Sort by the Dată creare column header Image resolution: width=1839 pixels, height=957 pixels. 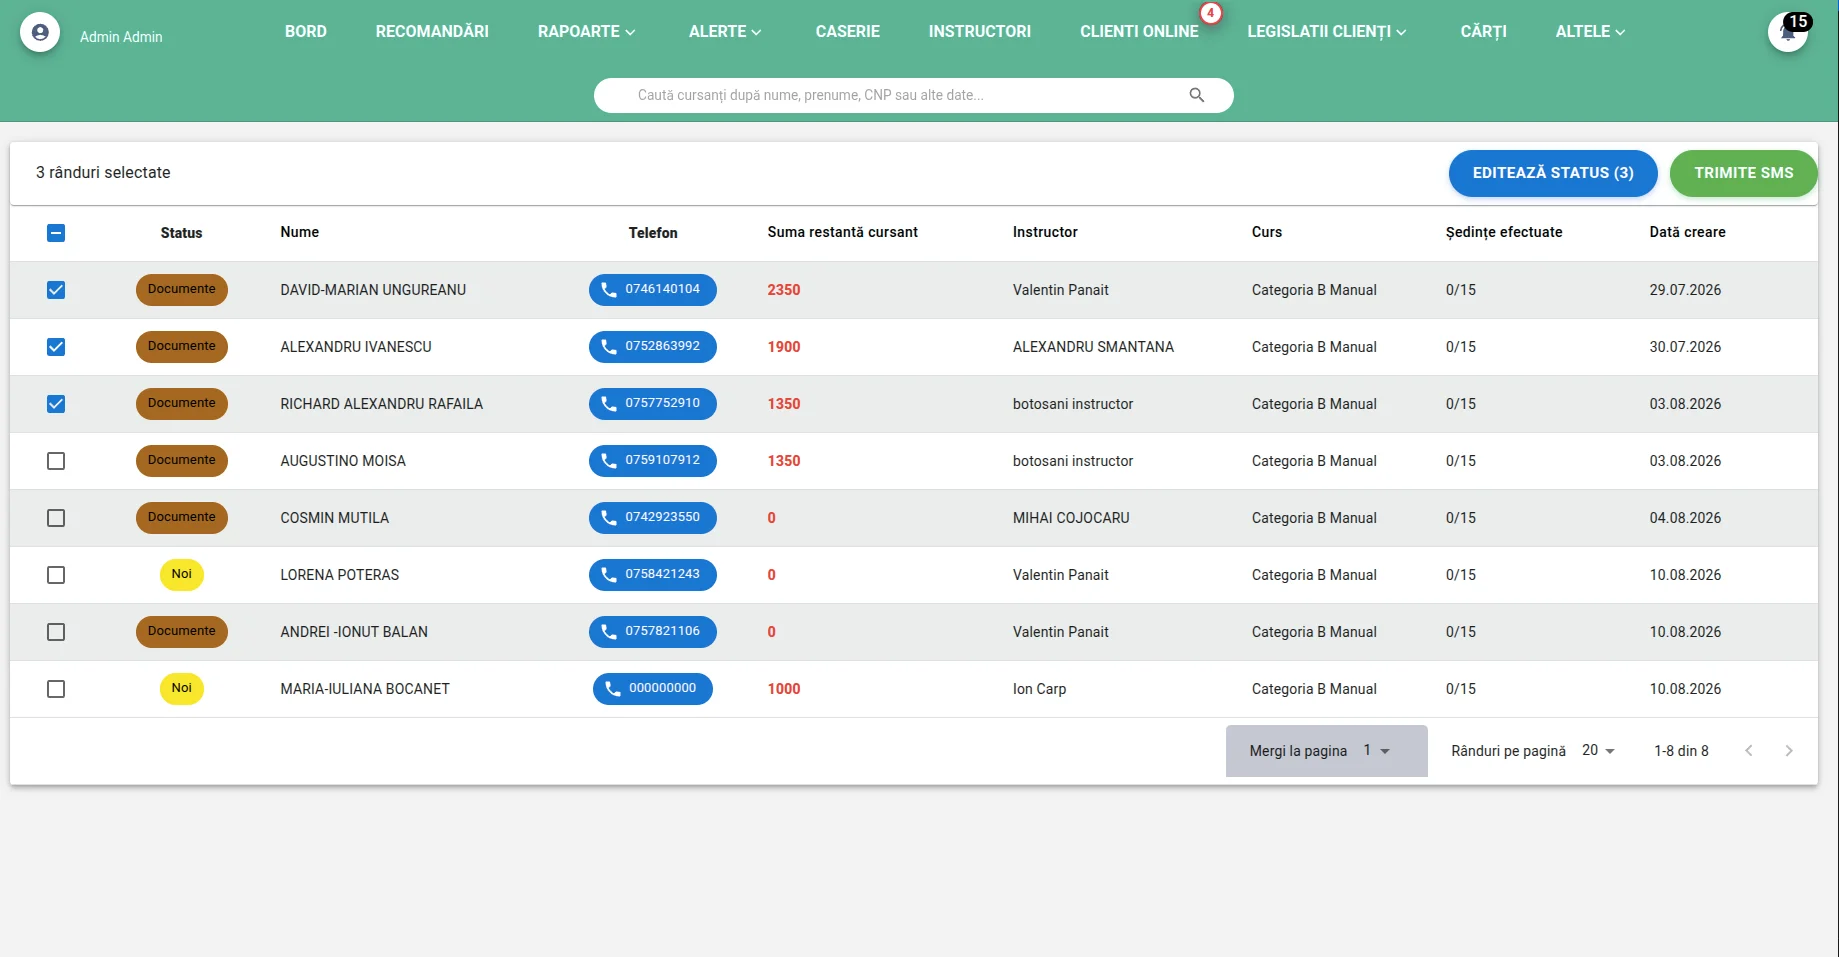pos(1687,232)
